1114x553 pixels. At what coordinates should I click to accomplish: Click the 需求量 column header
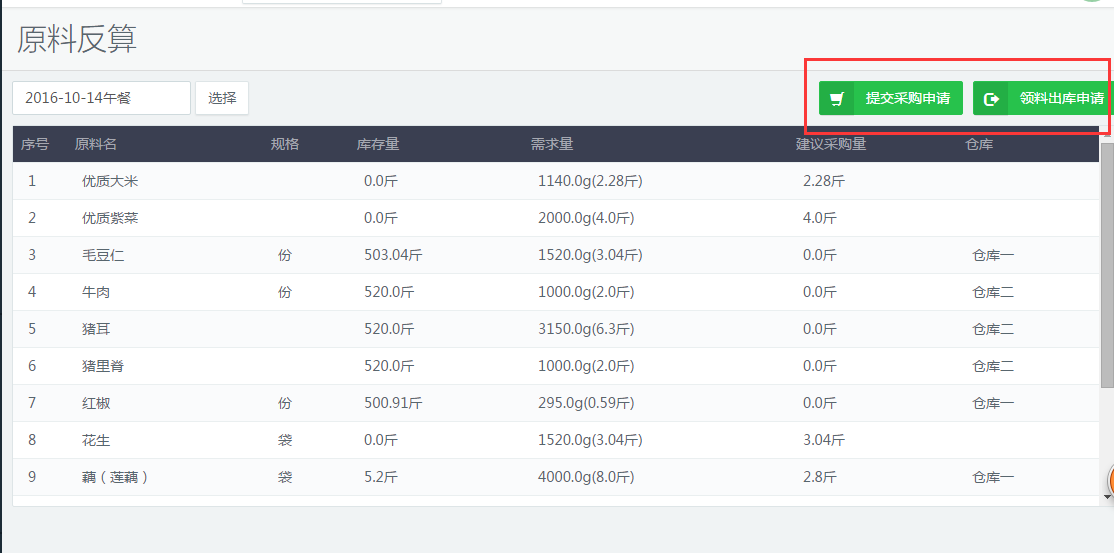click(x=552, y=144)
